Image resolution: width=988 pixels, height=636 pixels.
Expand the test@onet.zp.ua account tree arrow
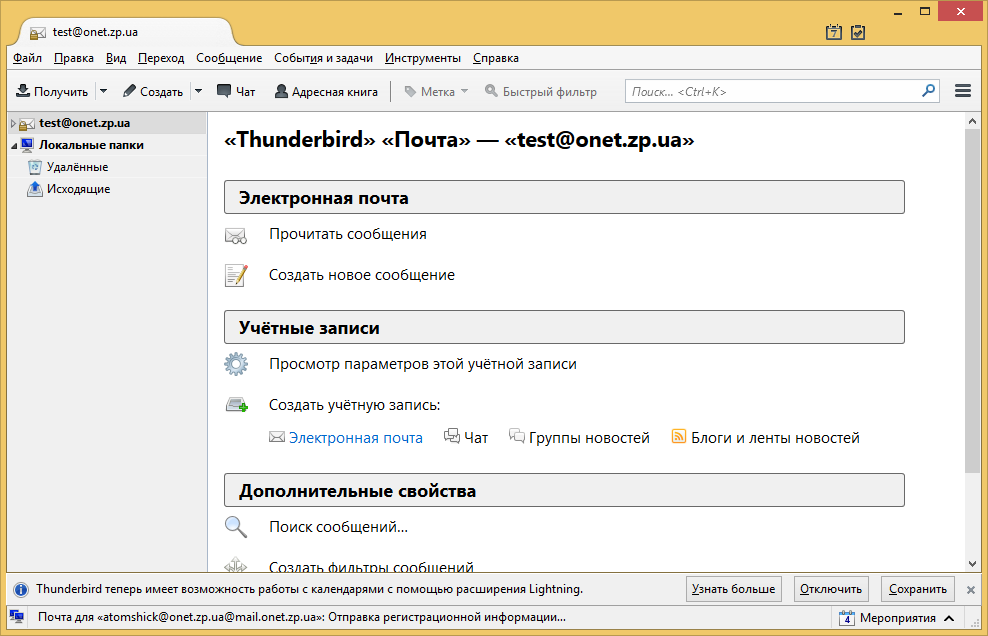[x=13, y=124]
